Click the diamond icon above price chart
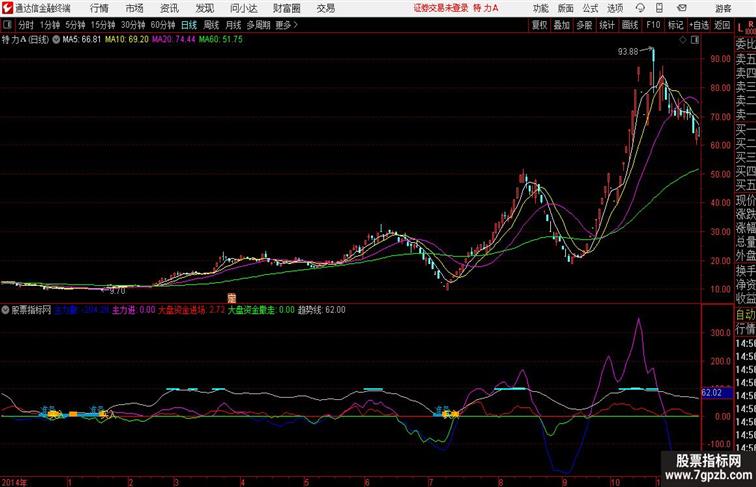756x487 pixels. point(682,40)
